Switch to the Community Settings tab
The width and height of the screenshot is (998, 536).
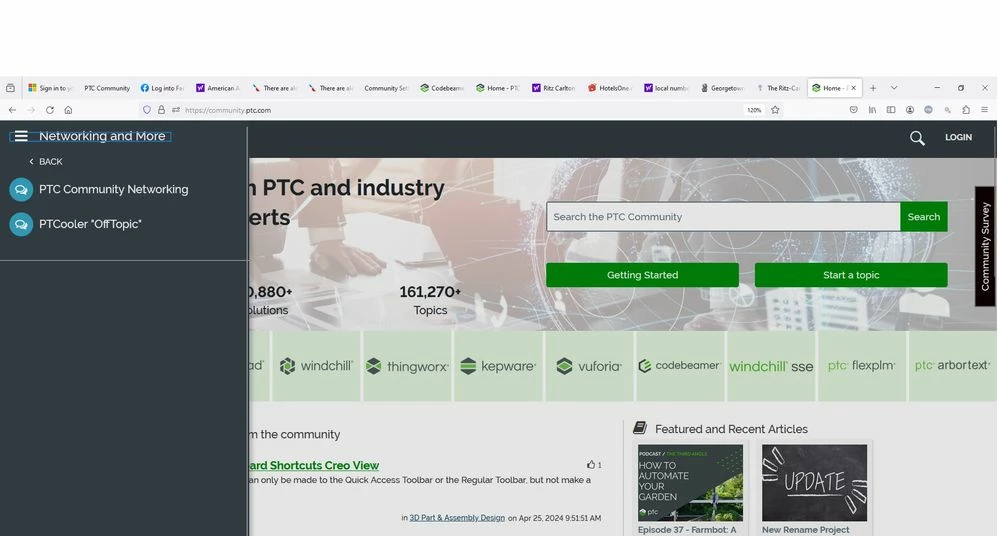(386, 88)
